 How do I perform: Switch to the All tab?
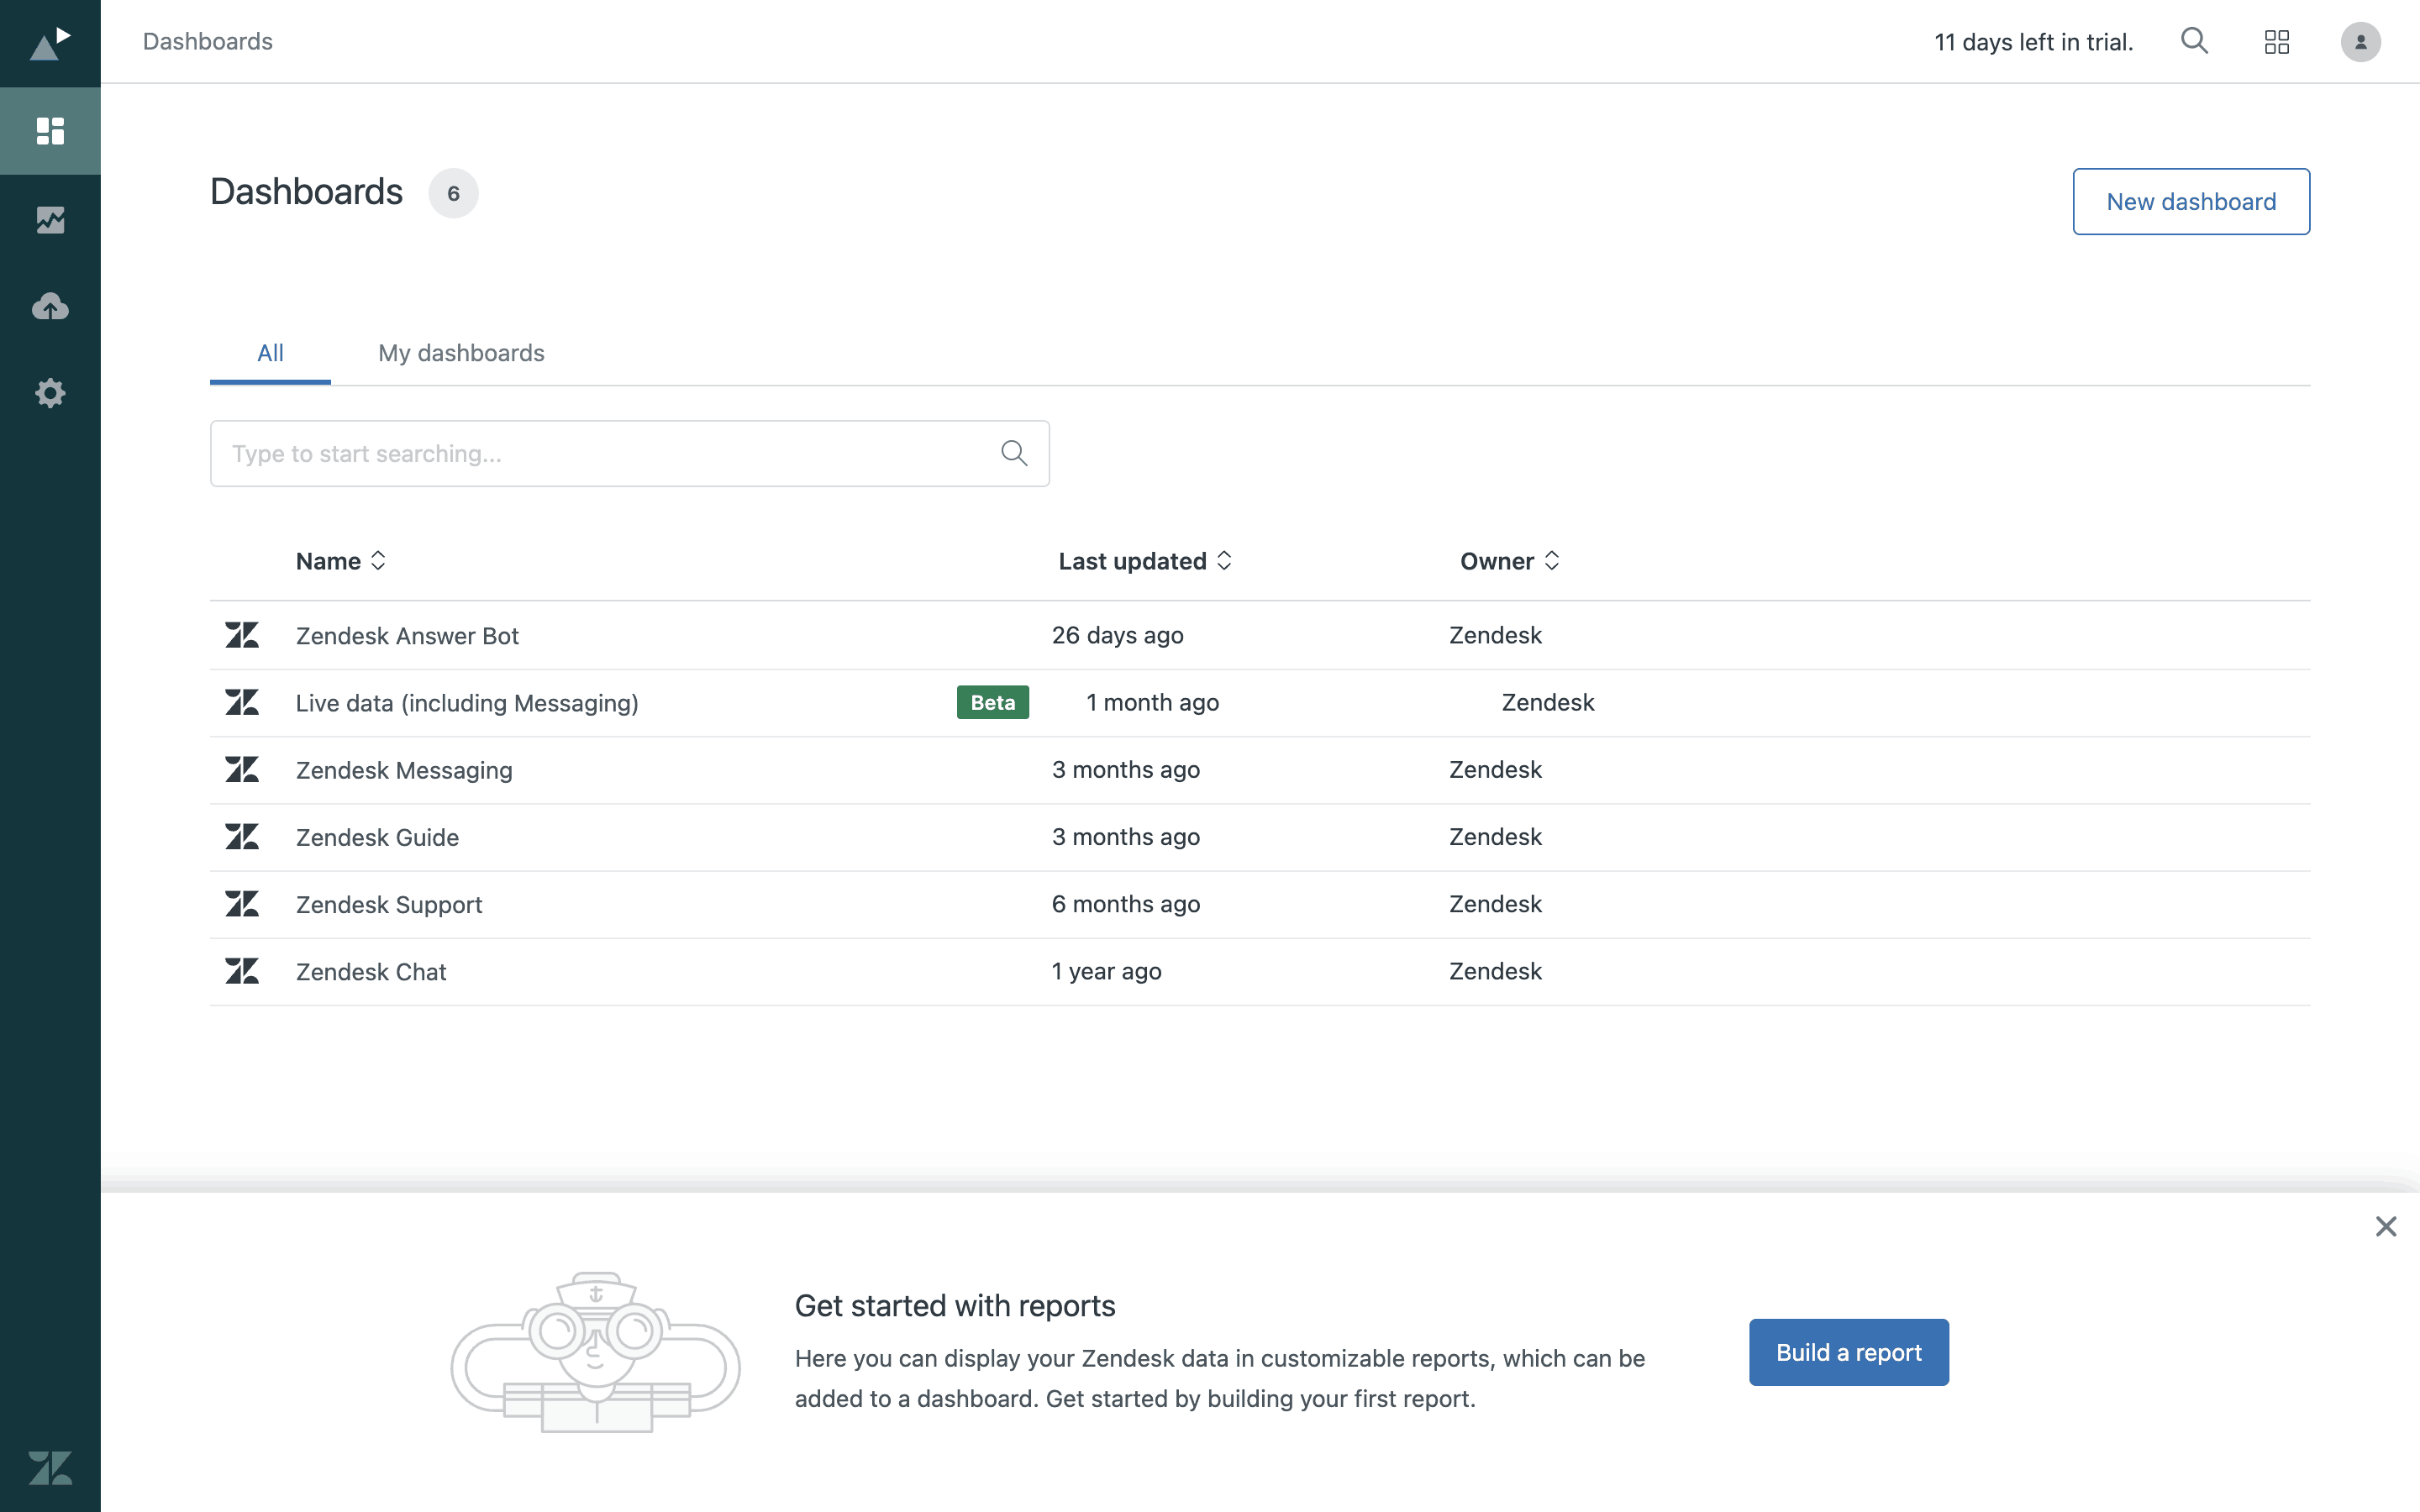point(270,353)
